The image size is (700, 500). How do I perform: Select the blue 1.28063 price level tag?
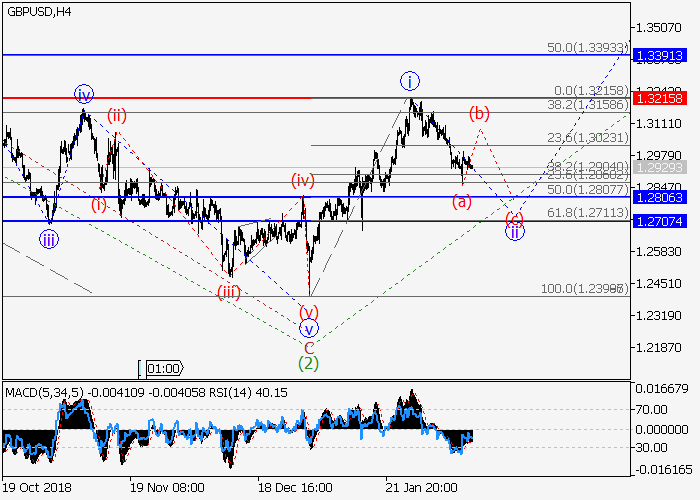click(x=660, y=197)
